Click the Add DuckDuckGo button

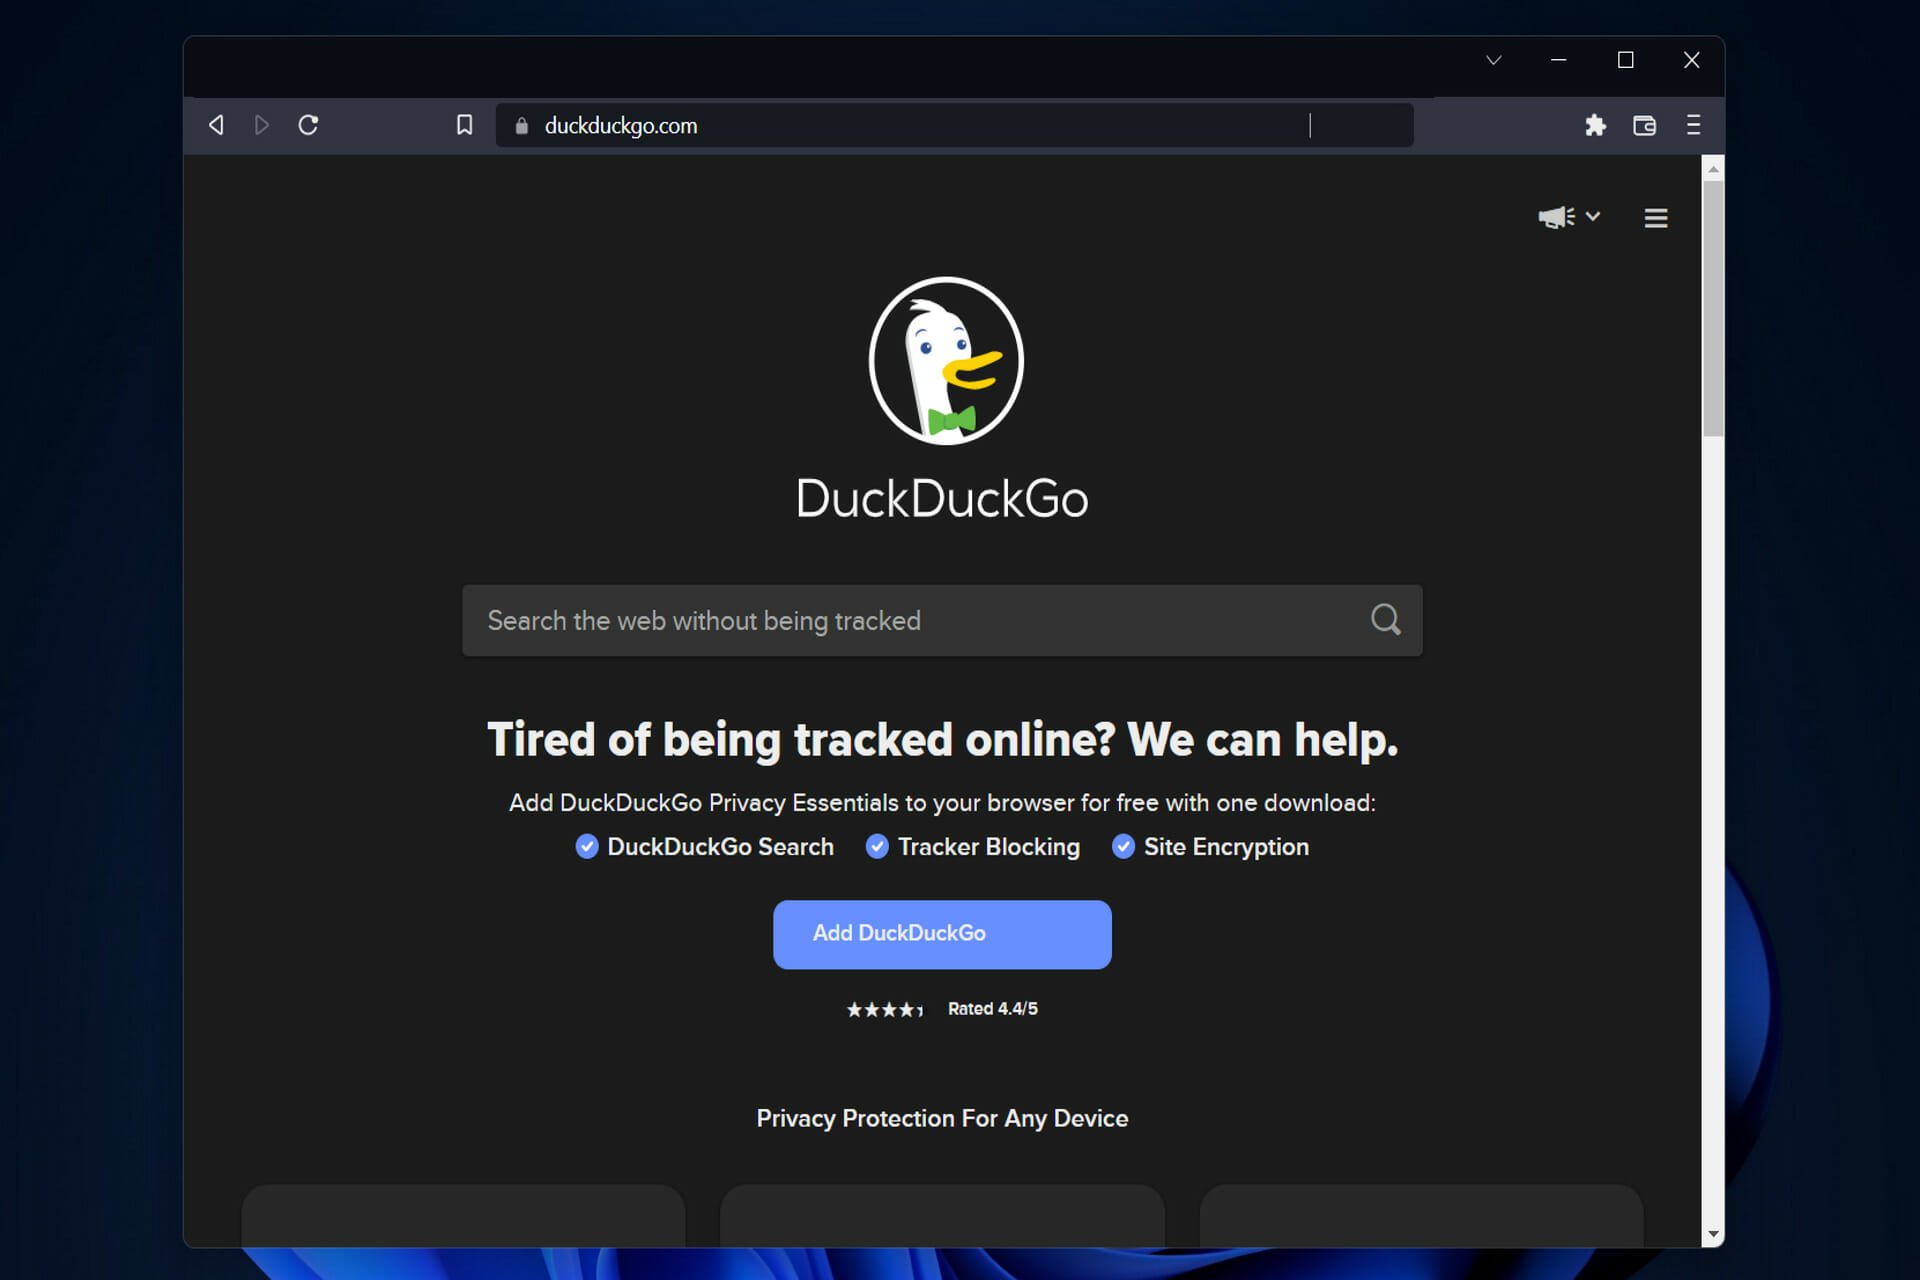[x=943, y=934]
